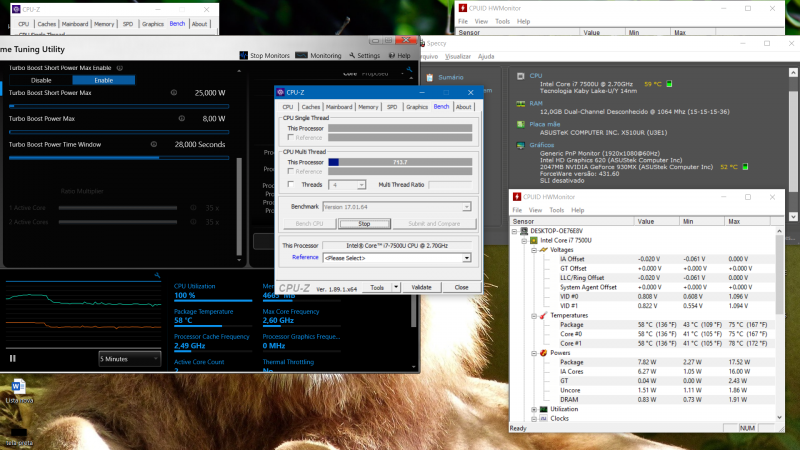Expand the Utilization node in HWMonitor
Screen dimensions: 800x450
click(x=534, y=409)
